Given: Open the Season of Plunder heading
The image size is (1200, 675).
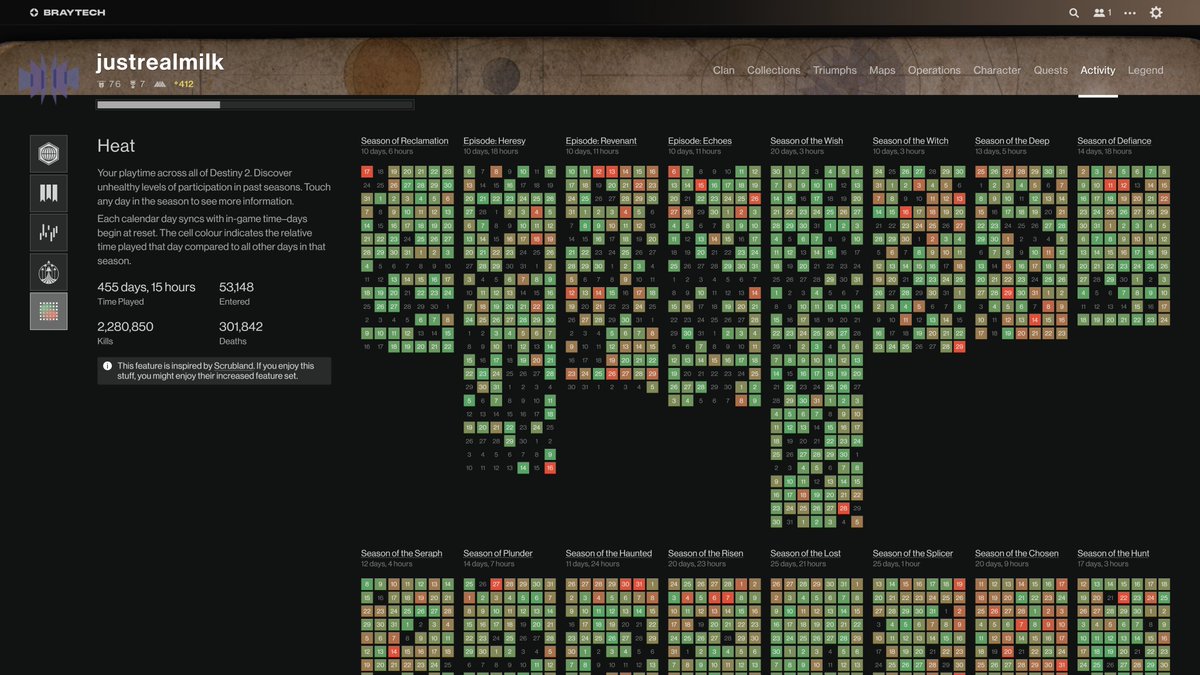Looking at the screenshot, I should (x=498, y=553).
